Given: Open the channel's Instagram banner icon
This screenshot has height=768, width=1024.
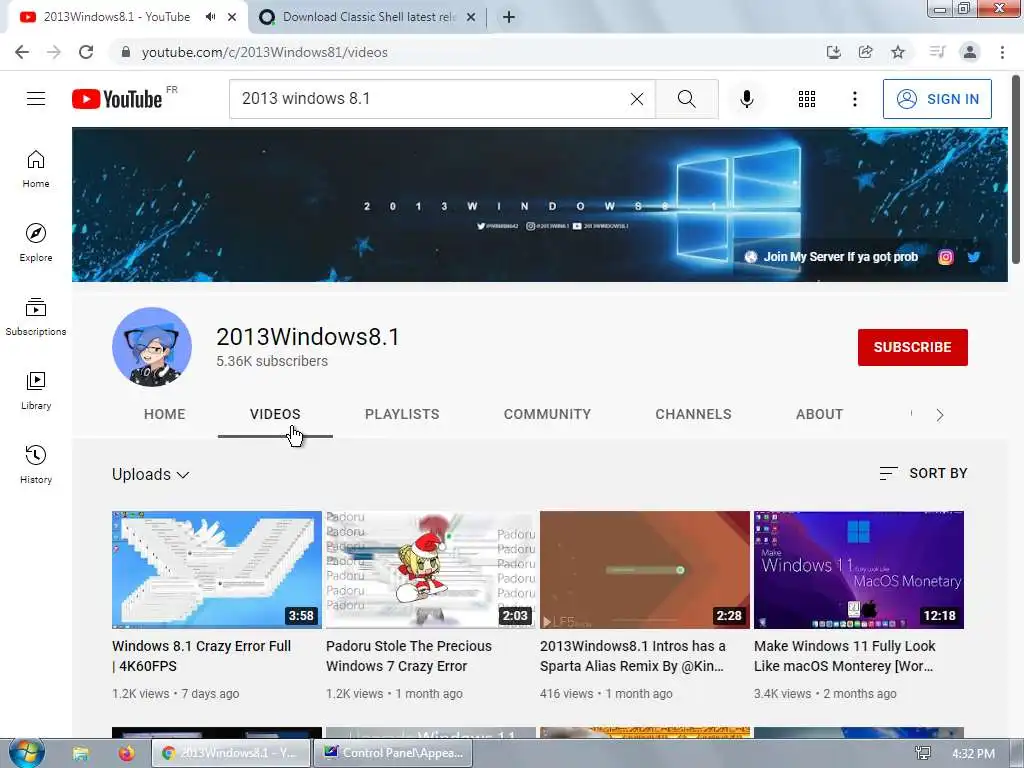Looking at the screenshot, I should (945, 257).
